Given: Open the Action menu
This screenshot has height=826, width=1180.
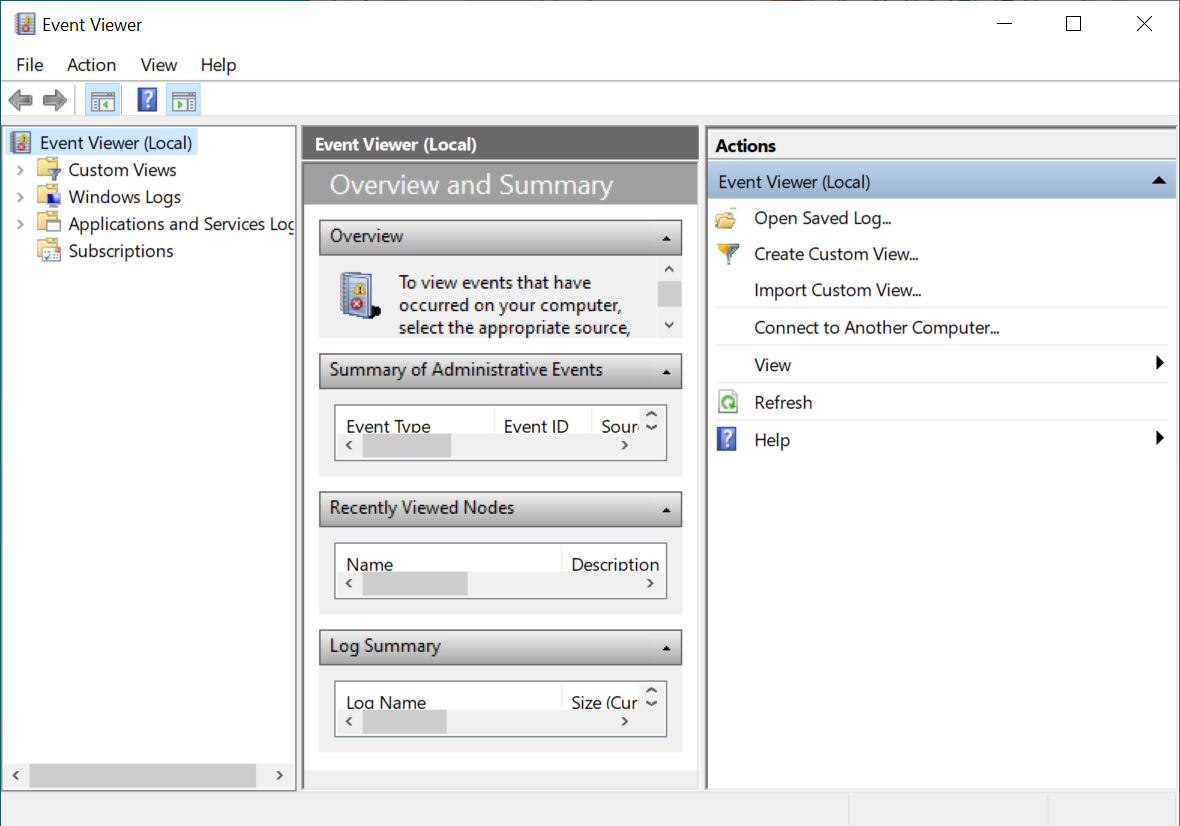Looking at the screenshot, I should coord(91,65).
